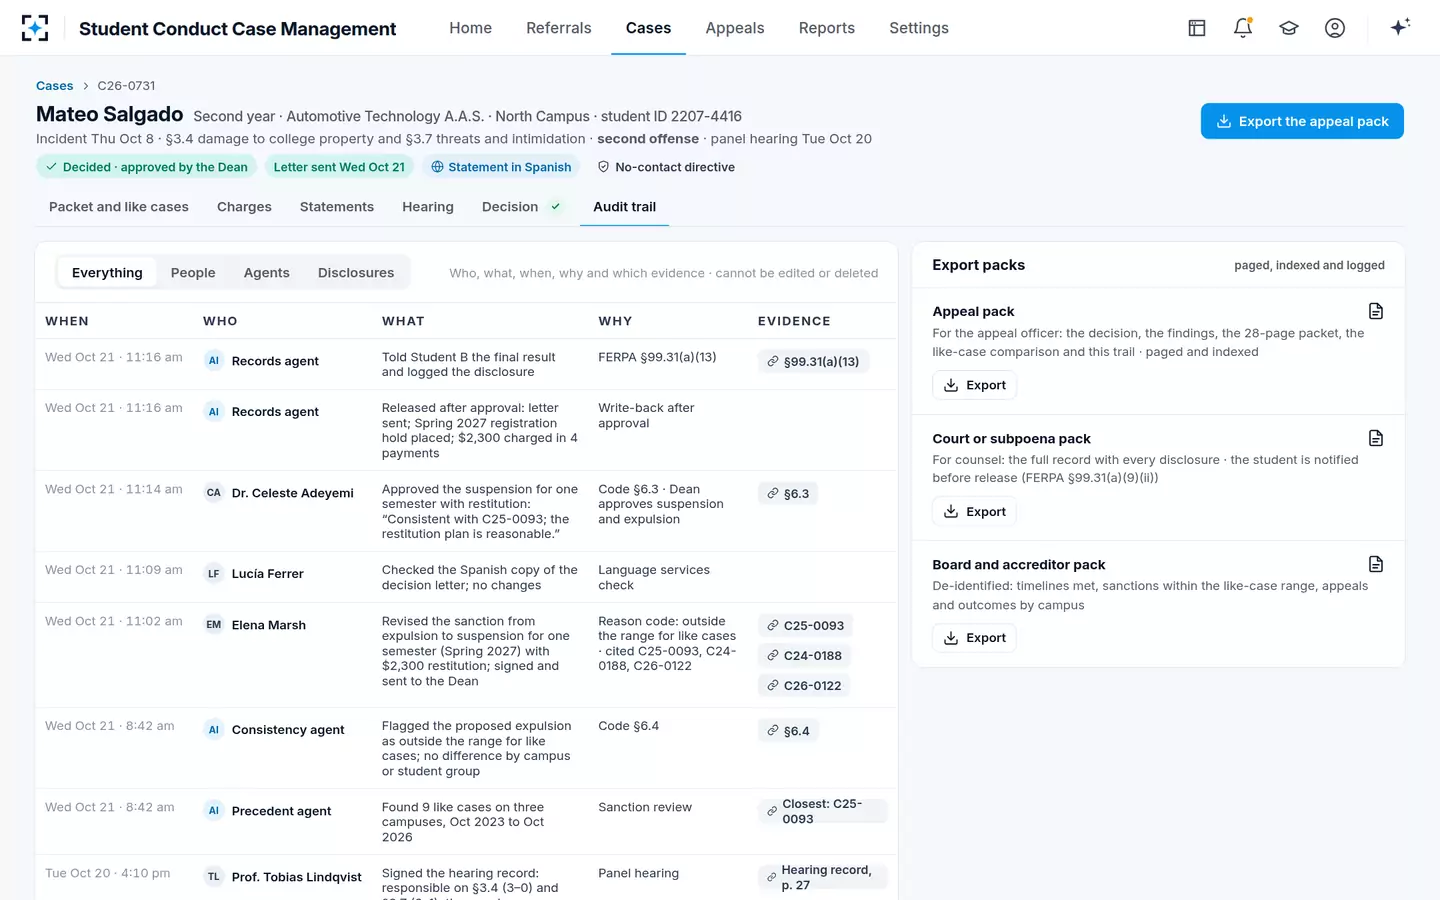Open the Closest: C25-0093 evidence chip
The width and height of the screenshot is (1440, 900).
pos(822,811)
